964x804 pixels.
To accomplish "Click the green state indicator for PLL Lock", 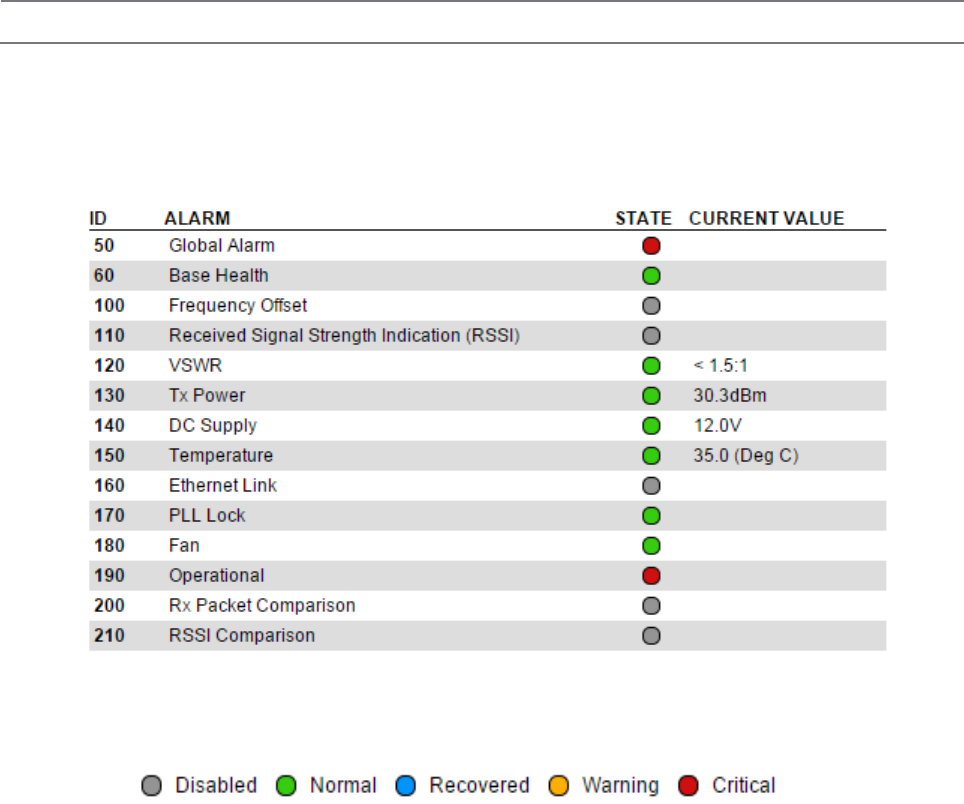I will click(651, 516).
